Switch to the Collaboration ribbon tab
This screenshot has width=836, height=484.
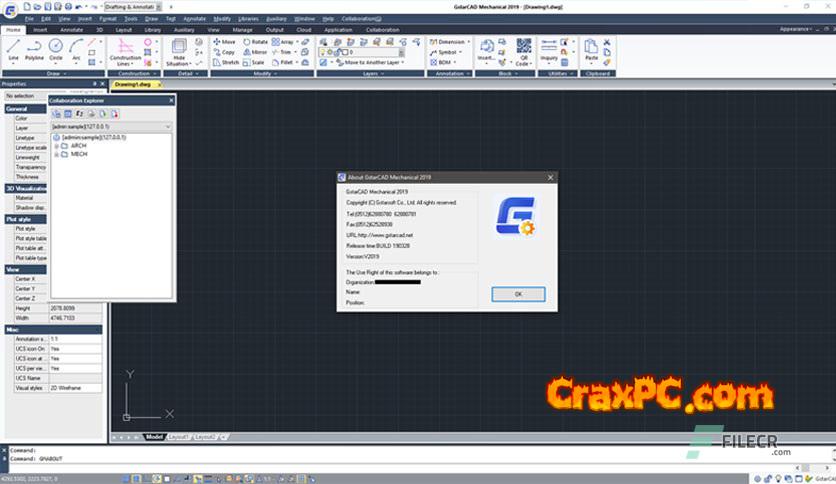point(382,30)
